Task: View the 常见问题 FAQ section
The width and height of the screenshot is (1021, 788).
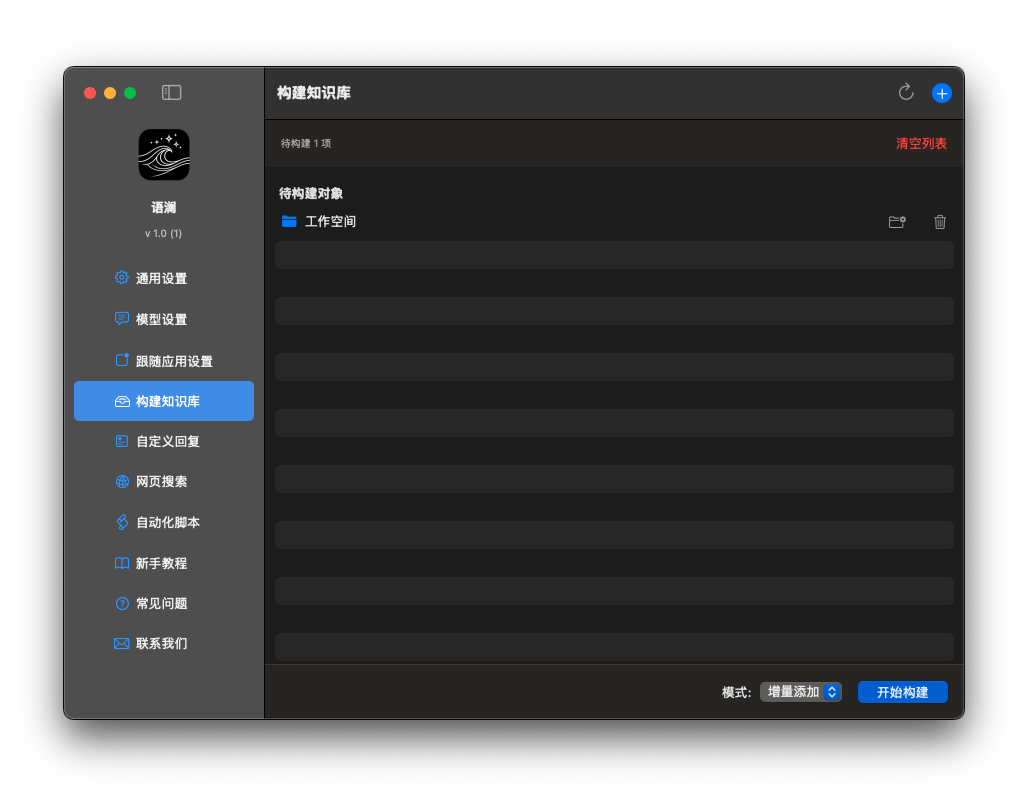Action: 163,603
